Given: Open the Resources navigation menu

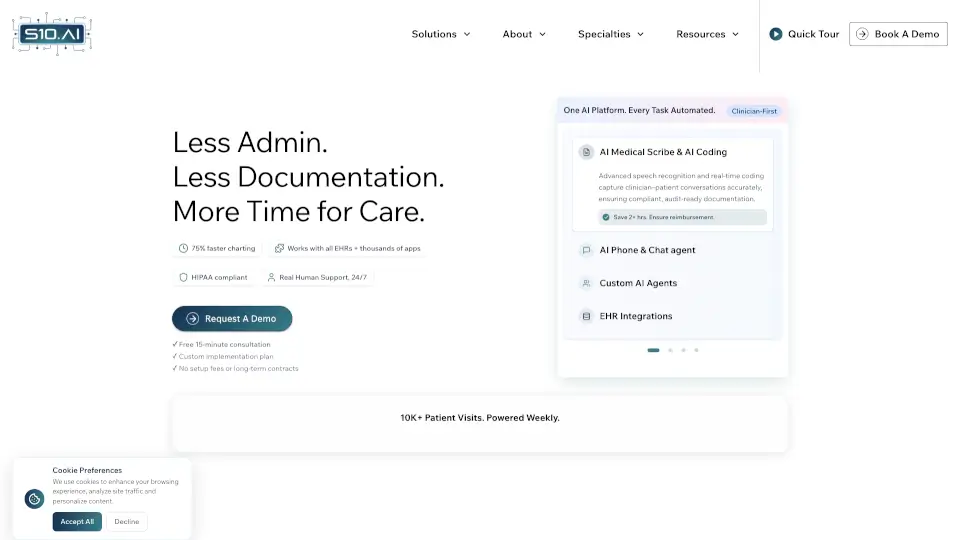Looking at the screenshot, I should tap(707, 34).
